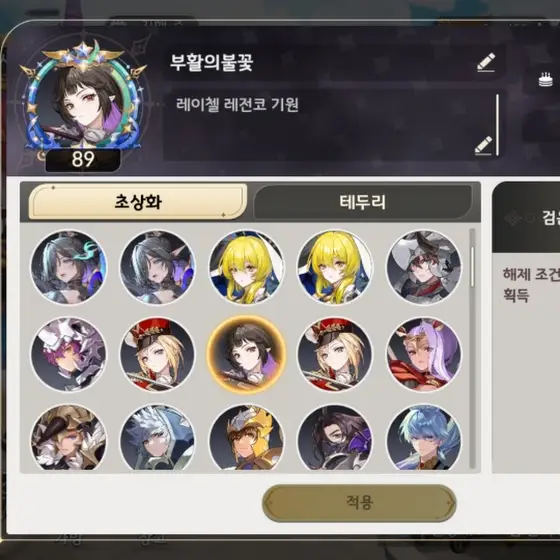Choose first yellow-haired girl portrait
Image resolution: width=560 pixels, height=560 pixels.
246,267
